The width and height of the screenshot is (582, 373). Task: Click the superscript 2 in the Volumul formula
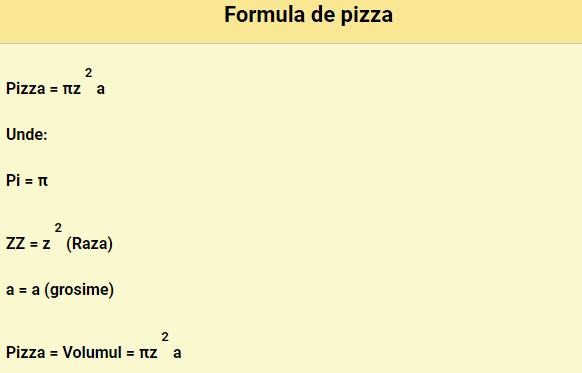(x=165, y=337)
